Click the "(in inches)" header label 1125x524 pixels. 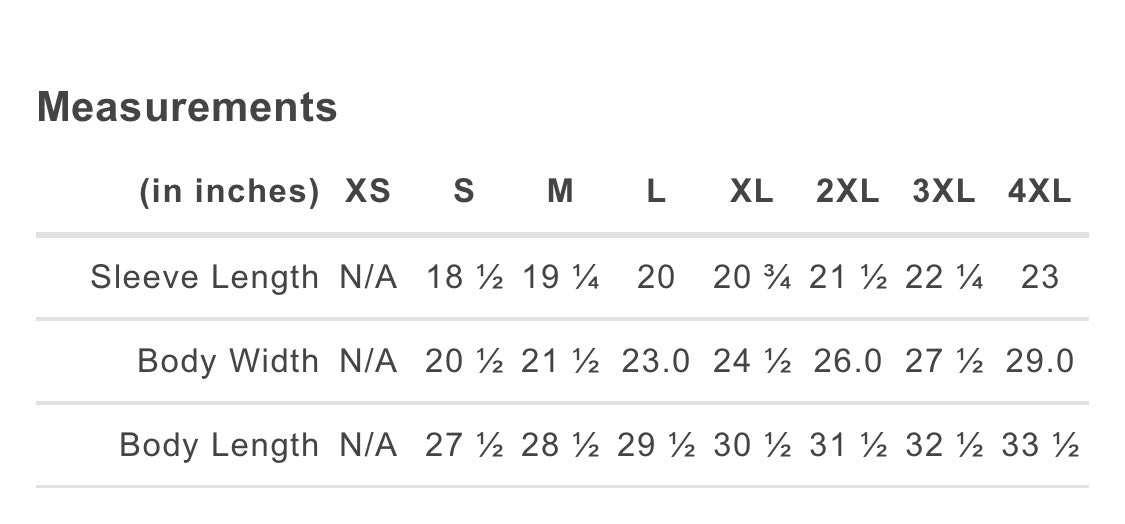[x=229, y=191]
